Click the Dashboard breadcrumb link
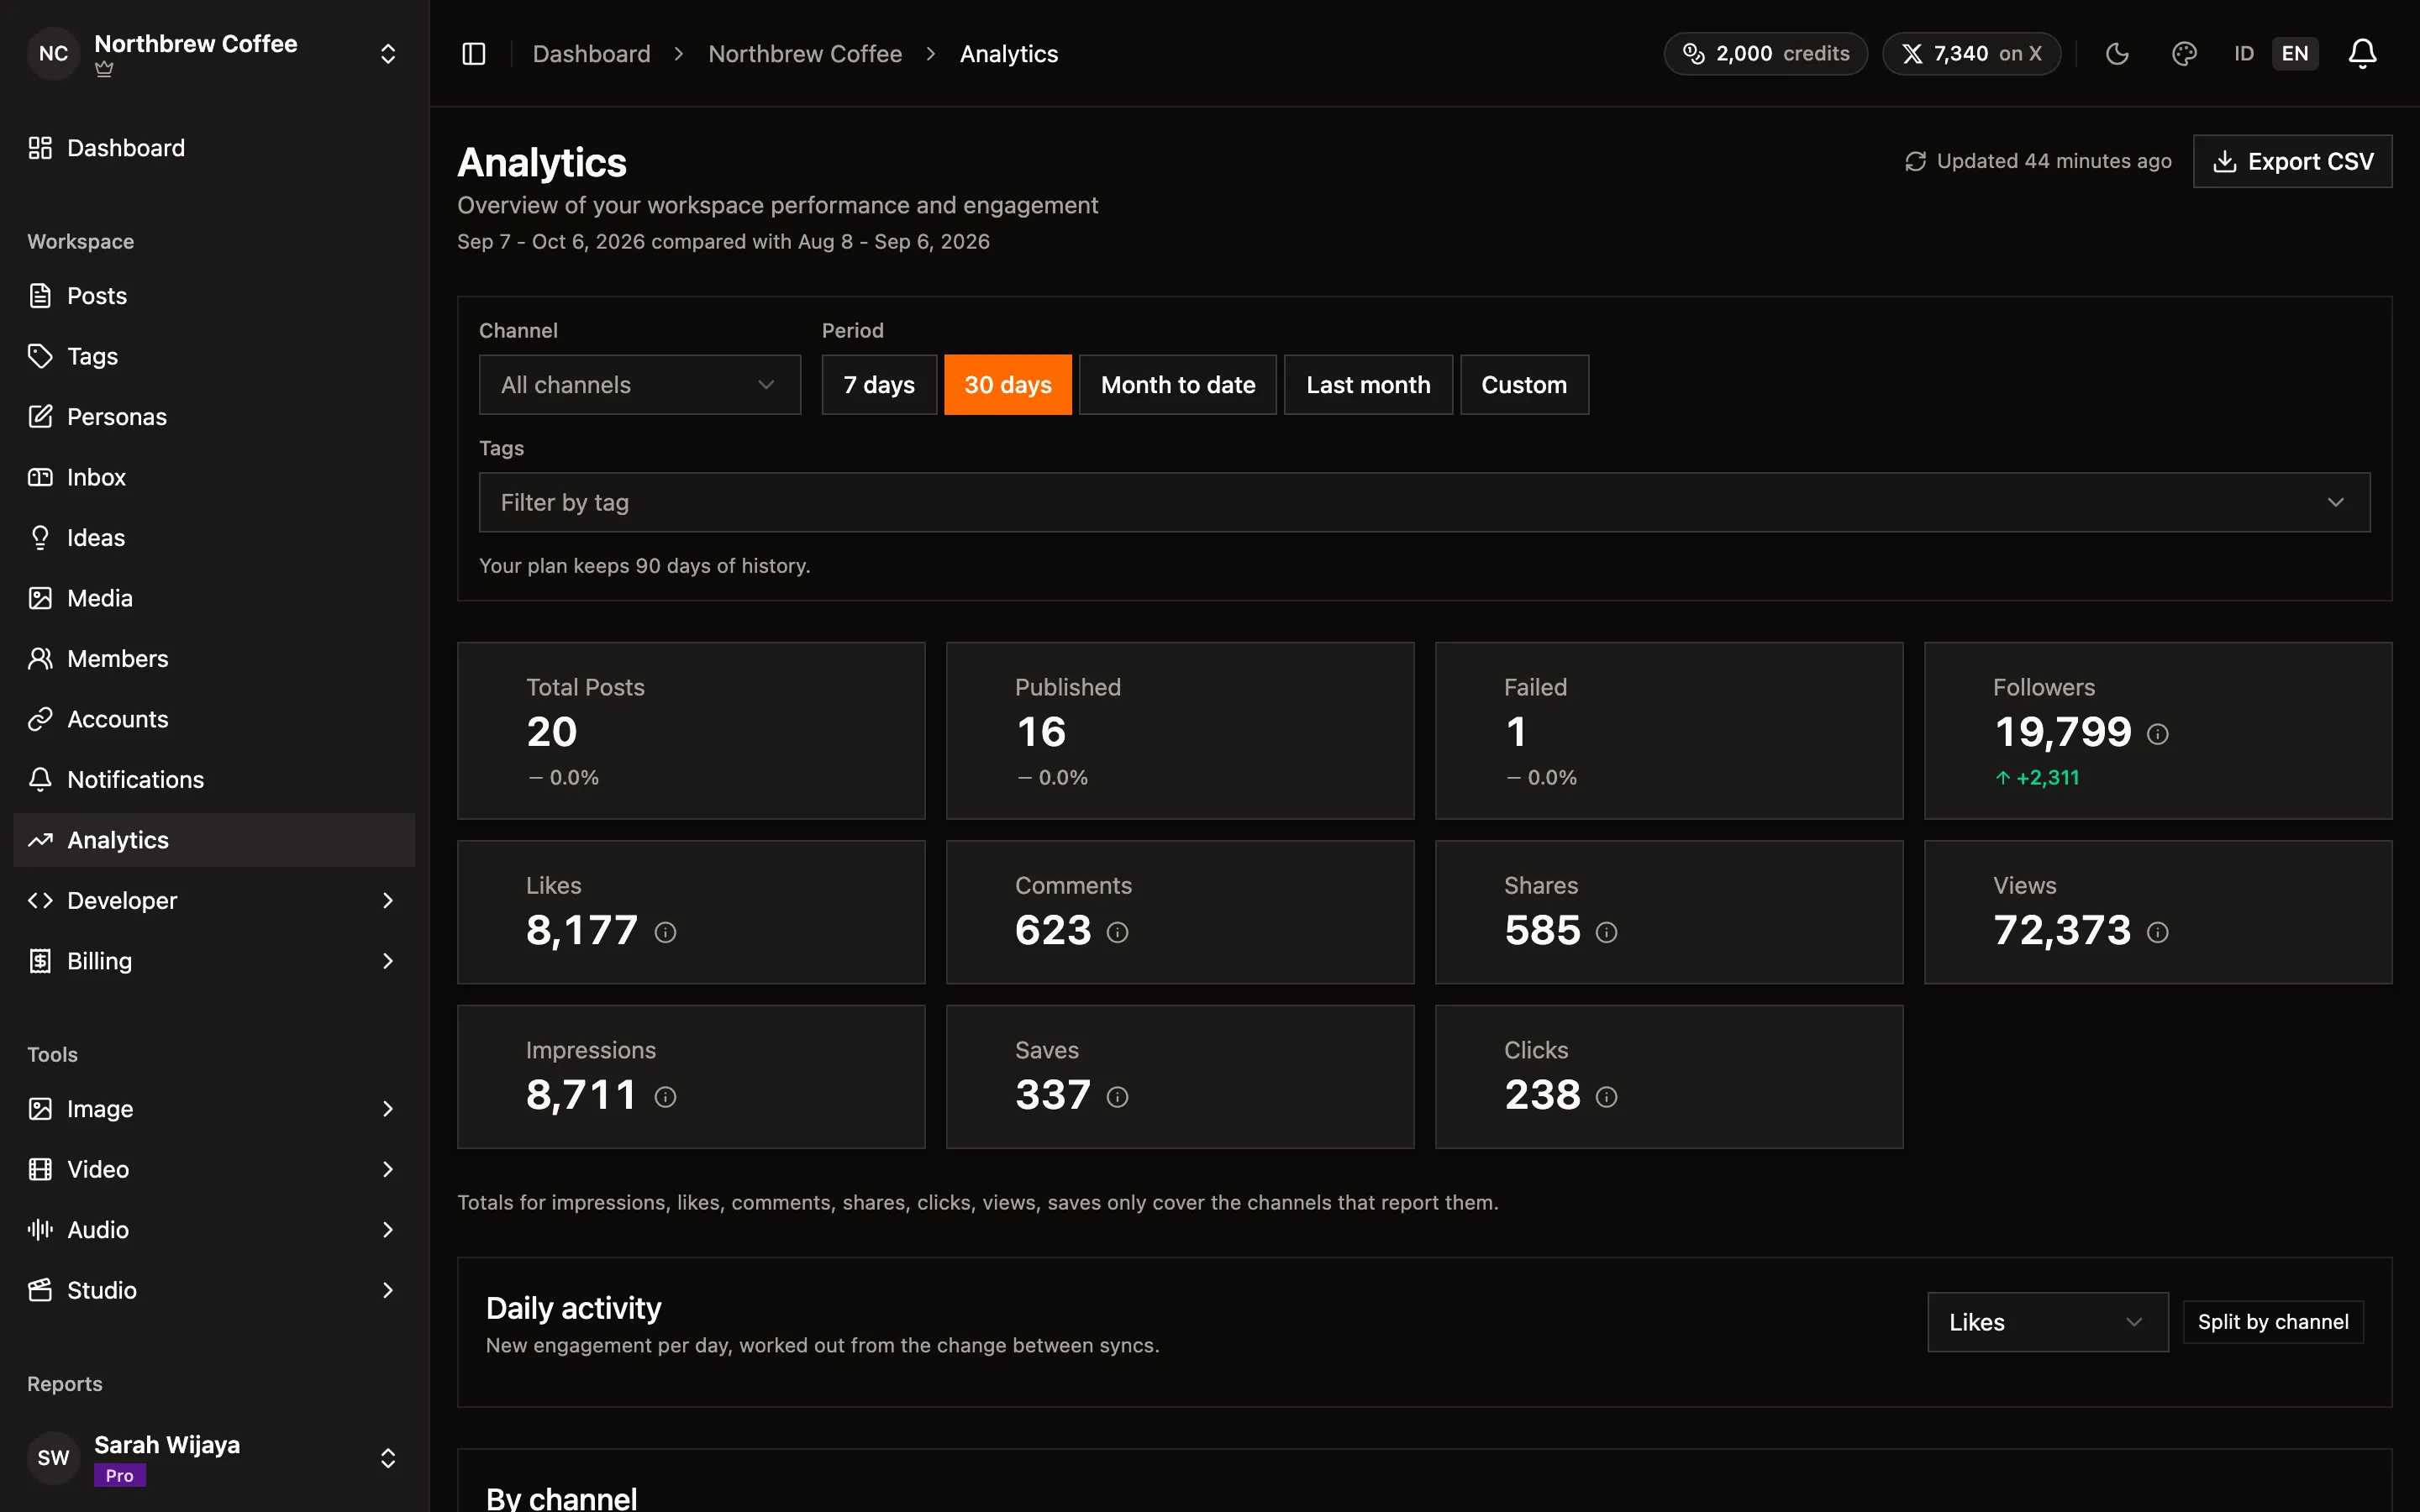Screen dimensions: 2420x1512 (x=591, y=54)
